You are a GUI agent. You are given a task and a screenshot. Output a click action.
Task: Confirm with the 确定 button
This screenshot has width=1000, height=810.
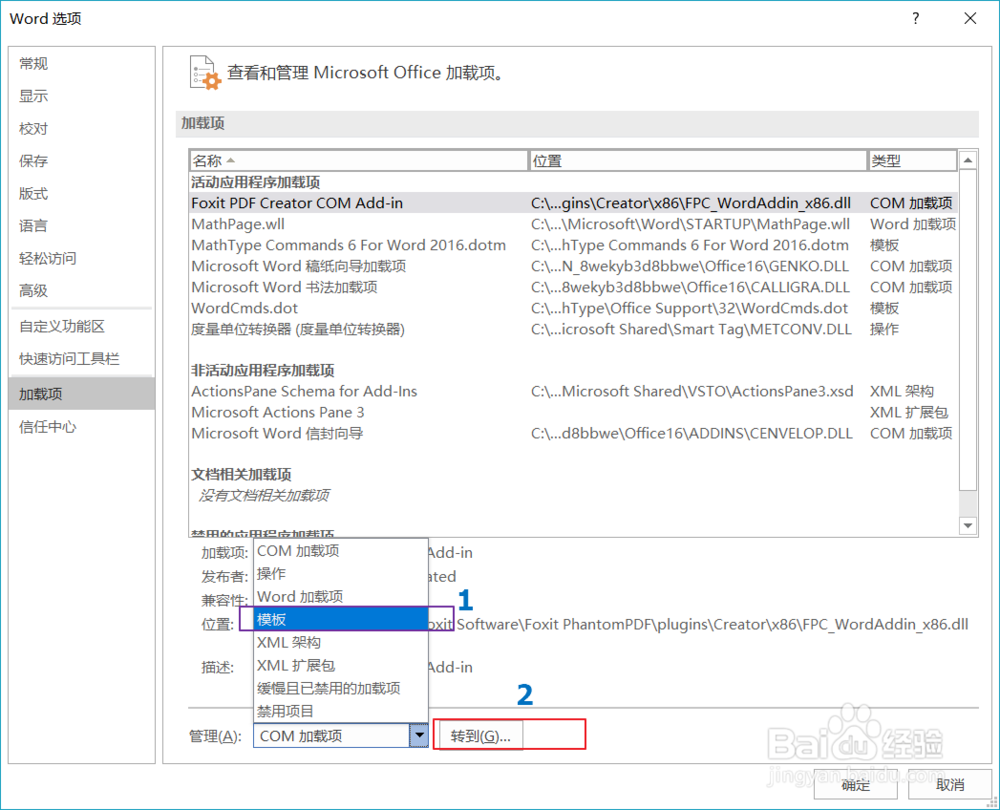(855, 785)
